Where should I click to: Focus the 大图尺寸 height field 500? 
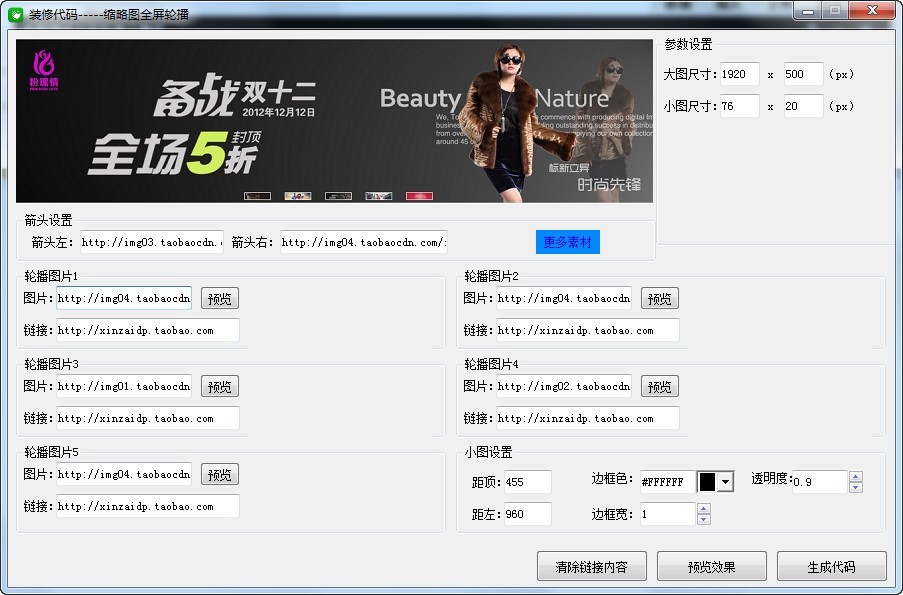803,74
